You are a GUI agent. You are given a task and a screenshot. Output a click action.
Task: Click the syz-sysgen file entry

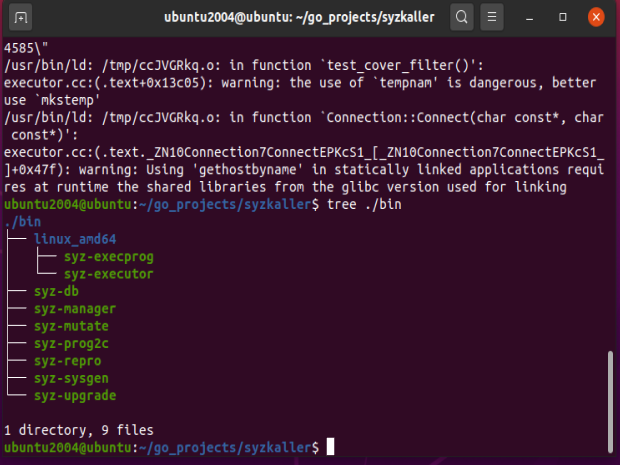point(71,378)
